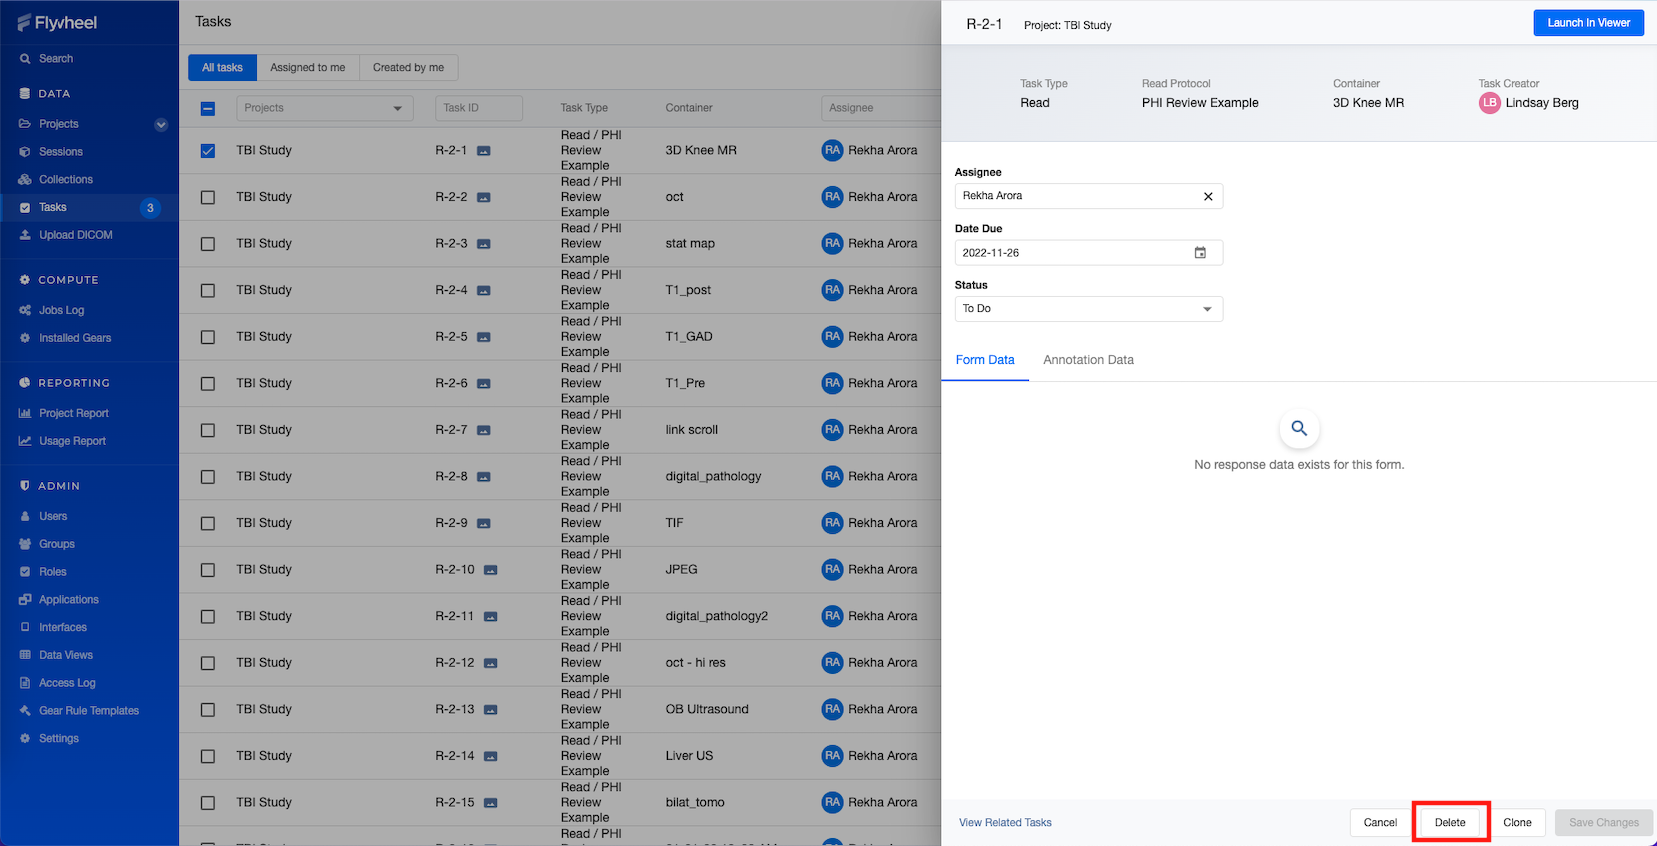Check the box for task R-2-5
This screenshot has height=846, width=1657.
(x=208, y=337)
